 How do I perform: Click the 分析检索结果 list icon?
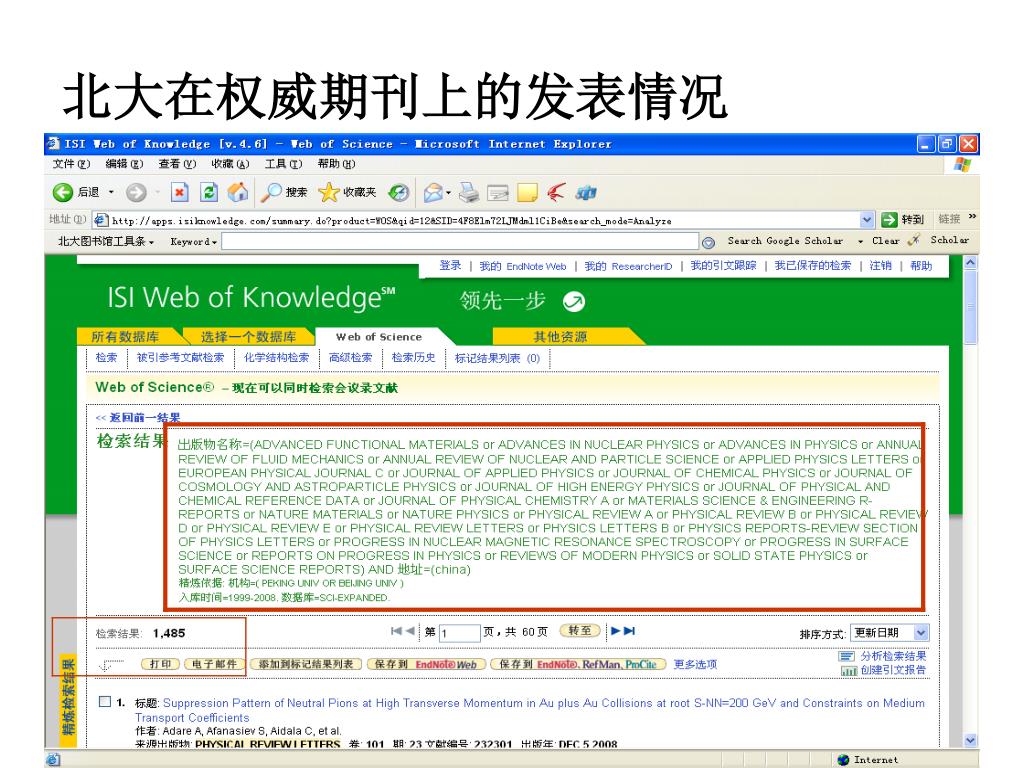[x=847, y=656]
